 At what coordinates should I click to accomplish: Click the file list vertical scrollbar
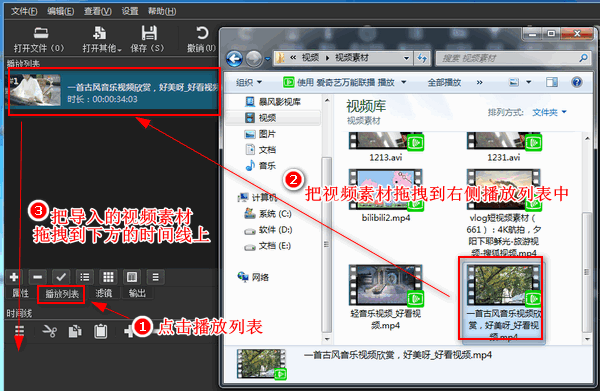(x=587, y=272)
